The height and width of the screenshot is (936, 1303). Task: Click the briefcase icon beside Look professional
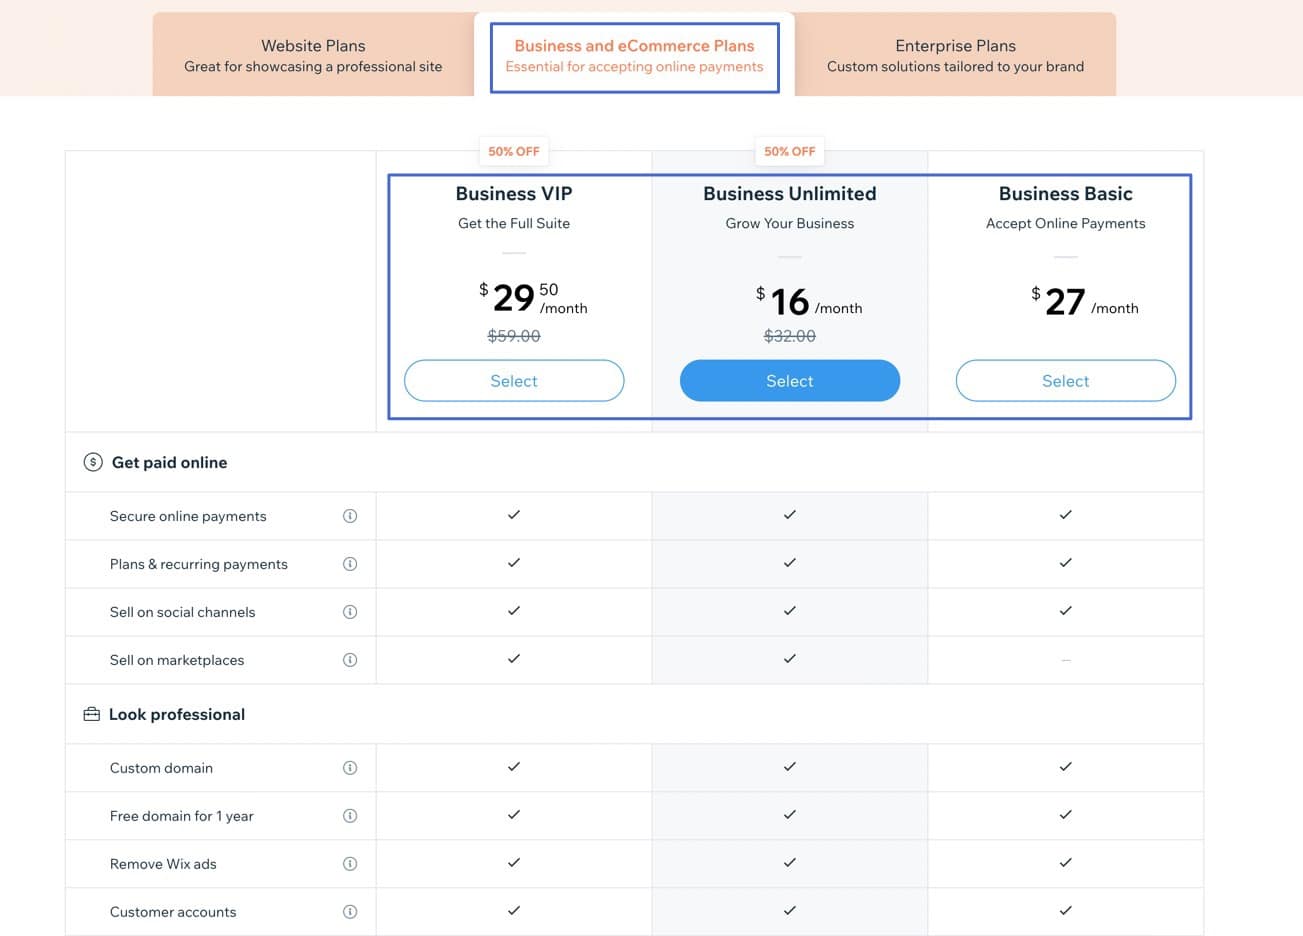[x=92, y=714]
